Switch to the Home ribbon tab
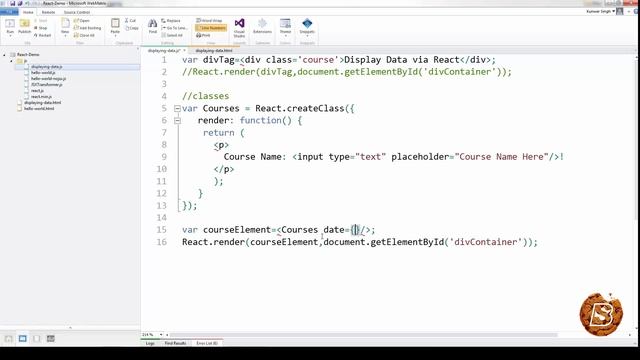Viewport: 640px width, 360px height. 28,12
